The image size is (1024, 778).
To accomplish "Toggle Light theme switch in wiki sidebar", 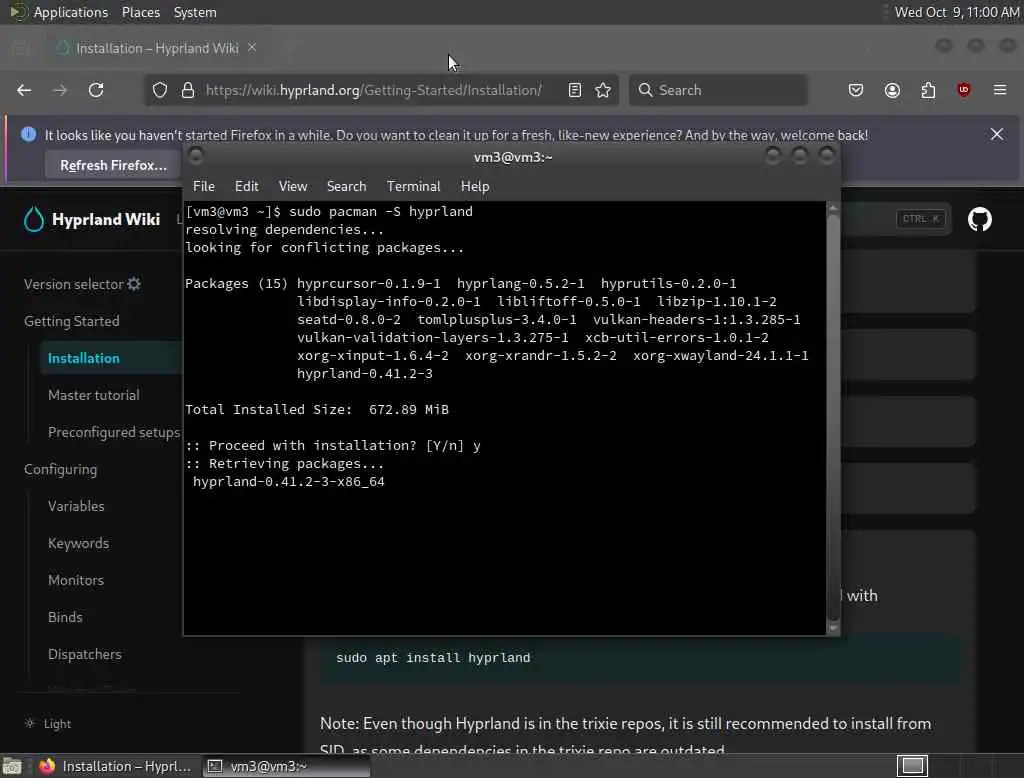I will pyautogui.click(x=48, y=724).
